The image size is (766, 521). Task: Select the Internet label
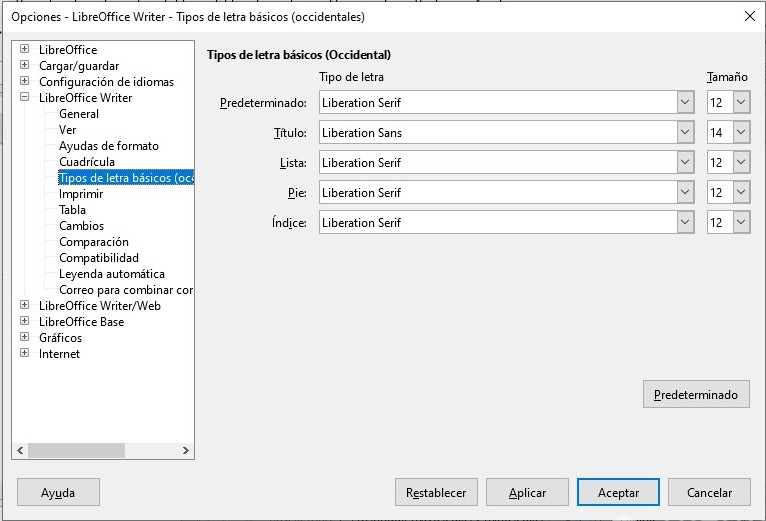coord(59,354)
